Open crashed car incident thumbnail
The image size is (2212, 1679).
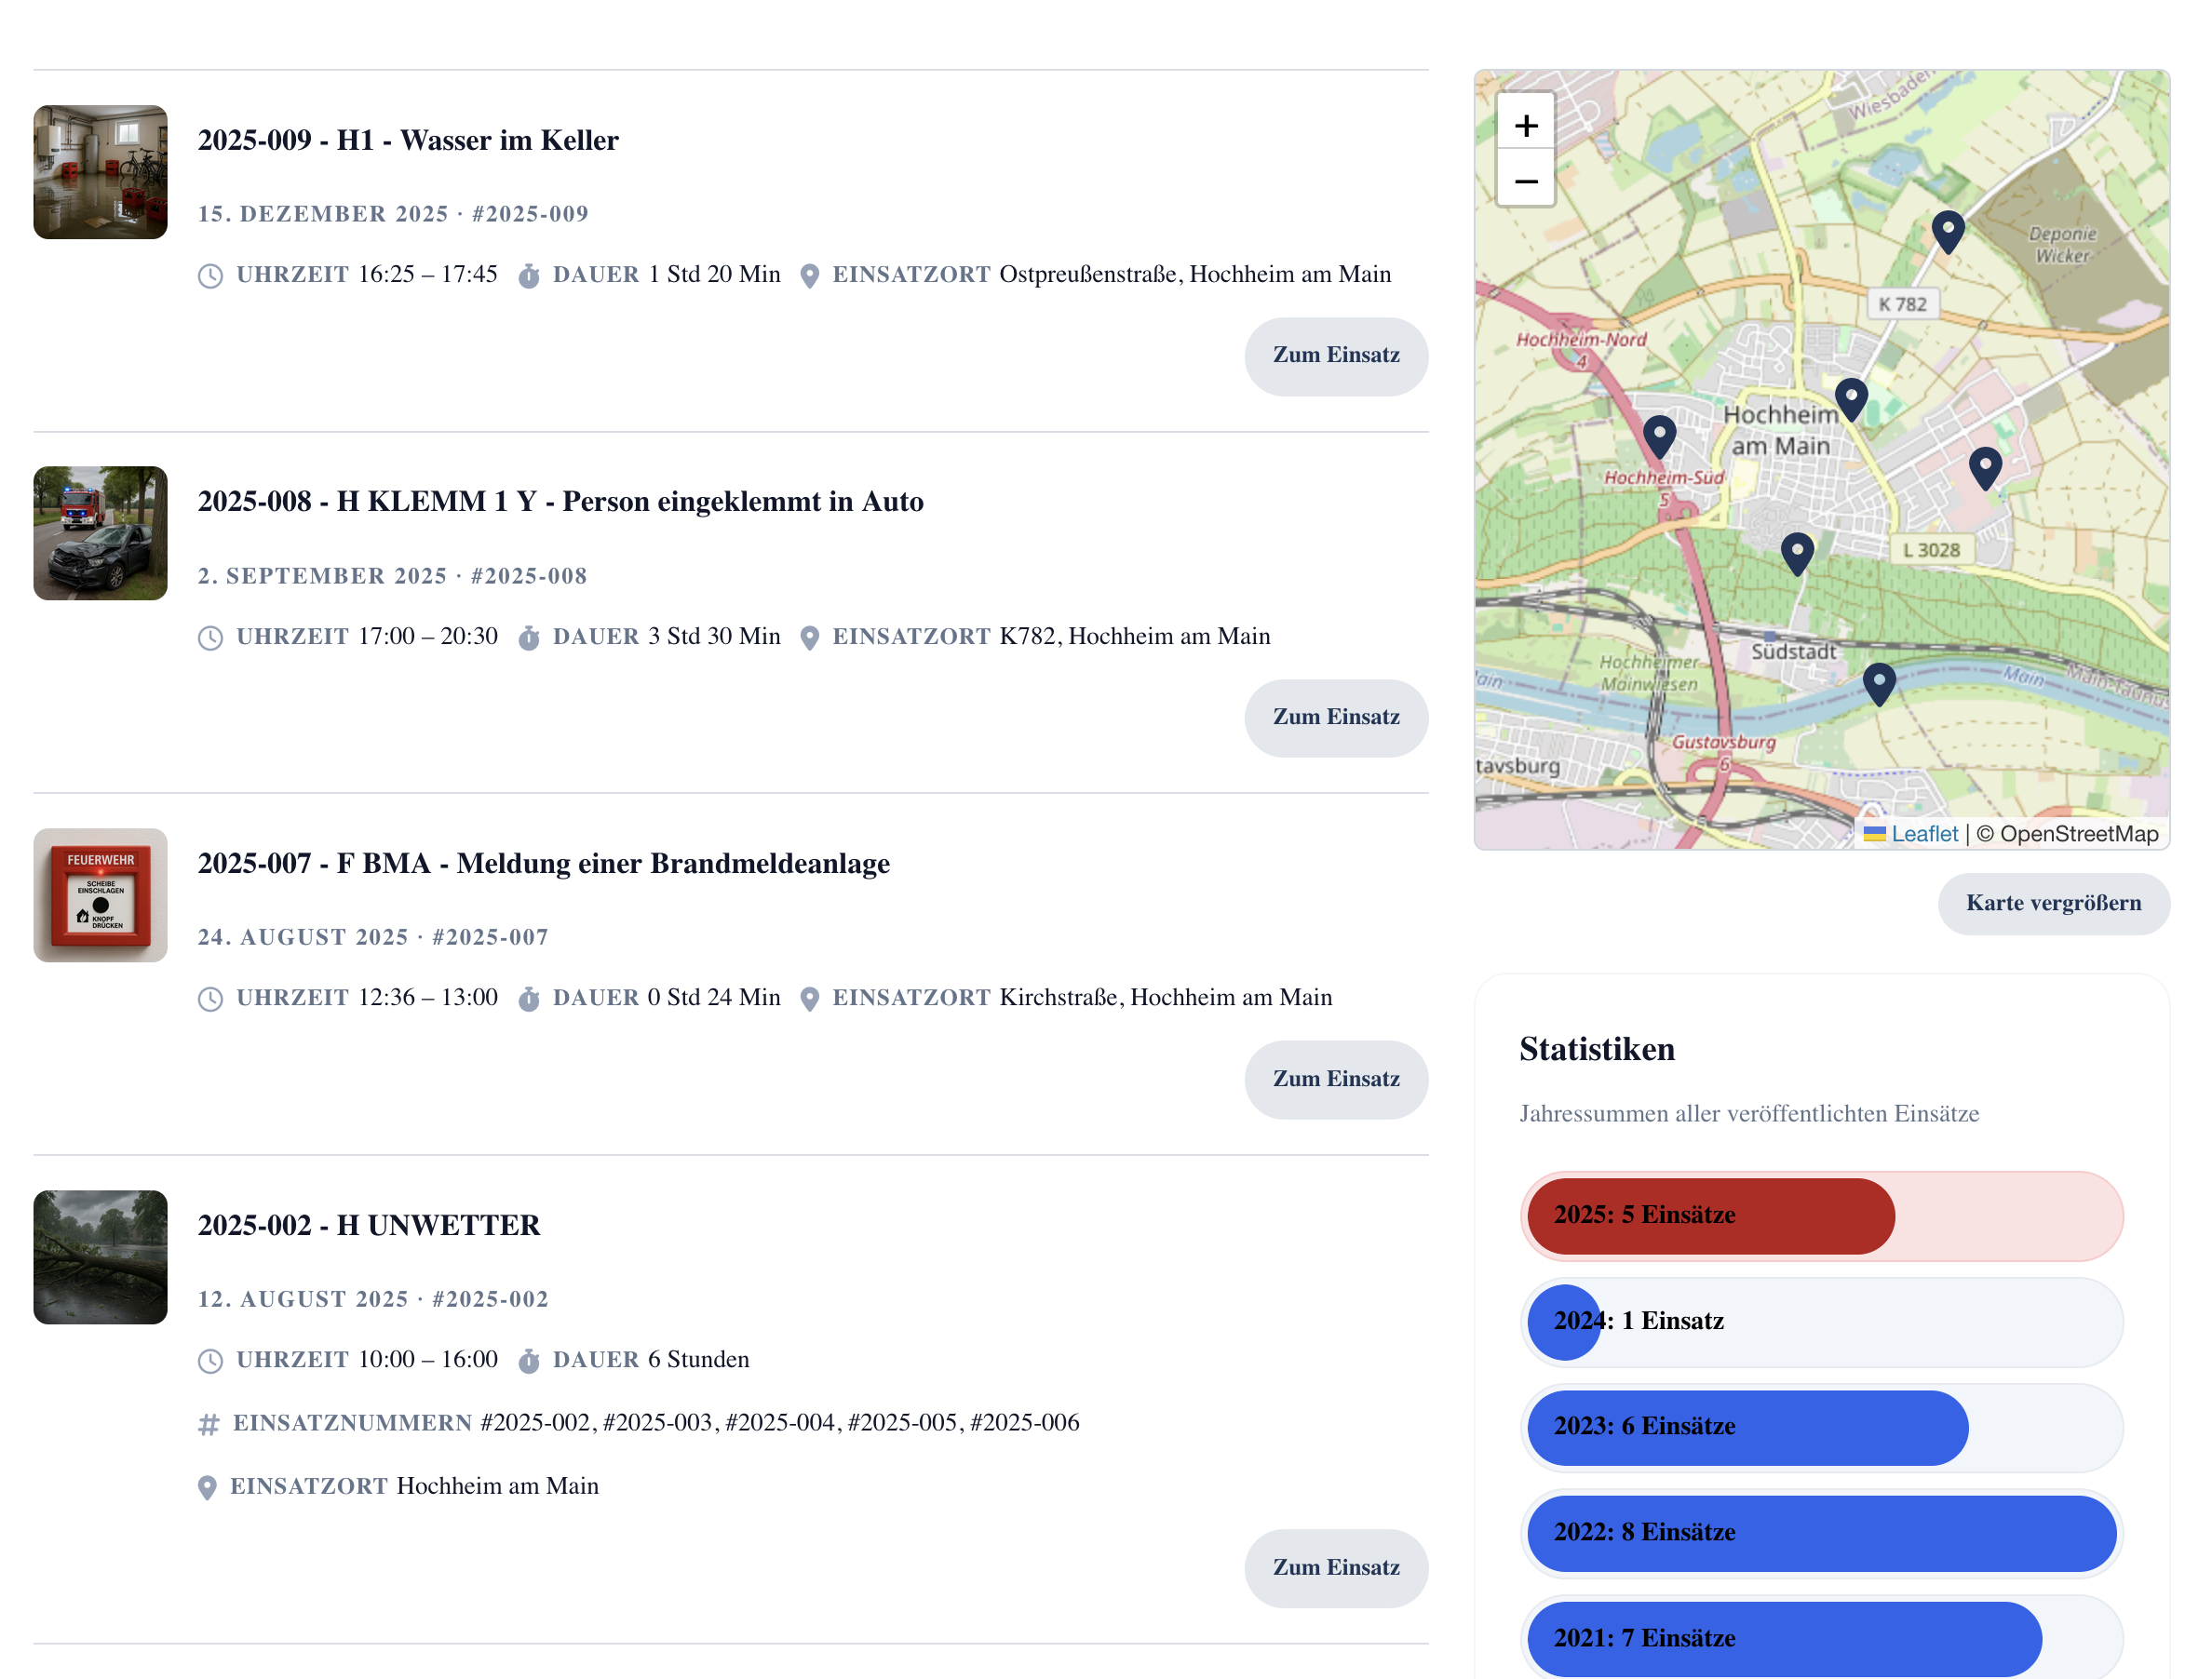[x=100, y=533]
